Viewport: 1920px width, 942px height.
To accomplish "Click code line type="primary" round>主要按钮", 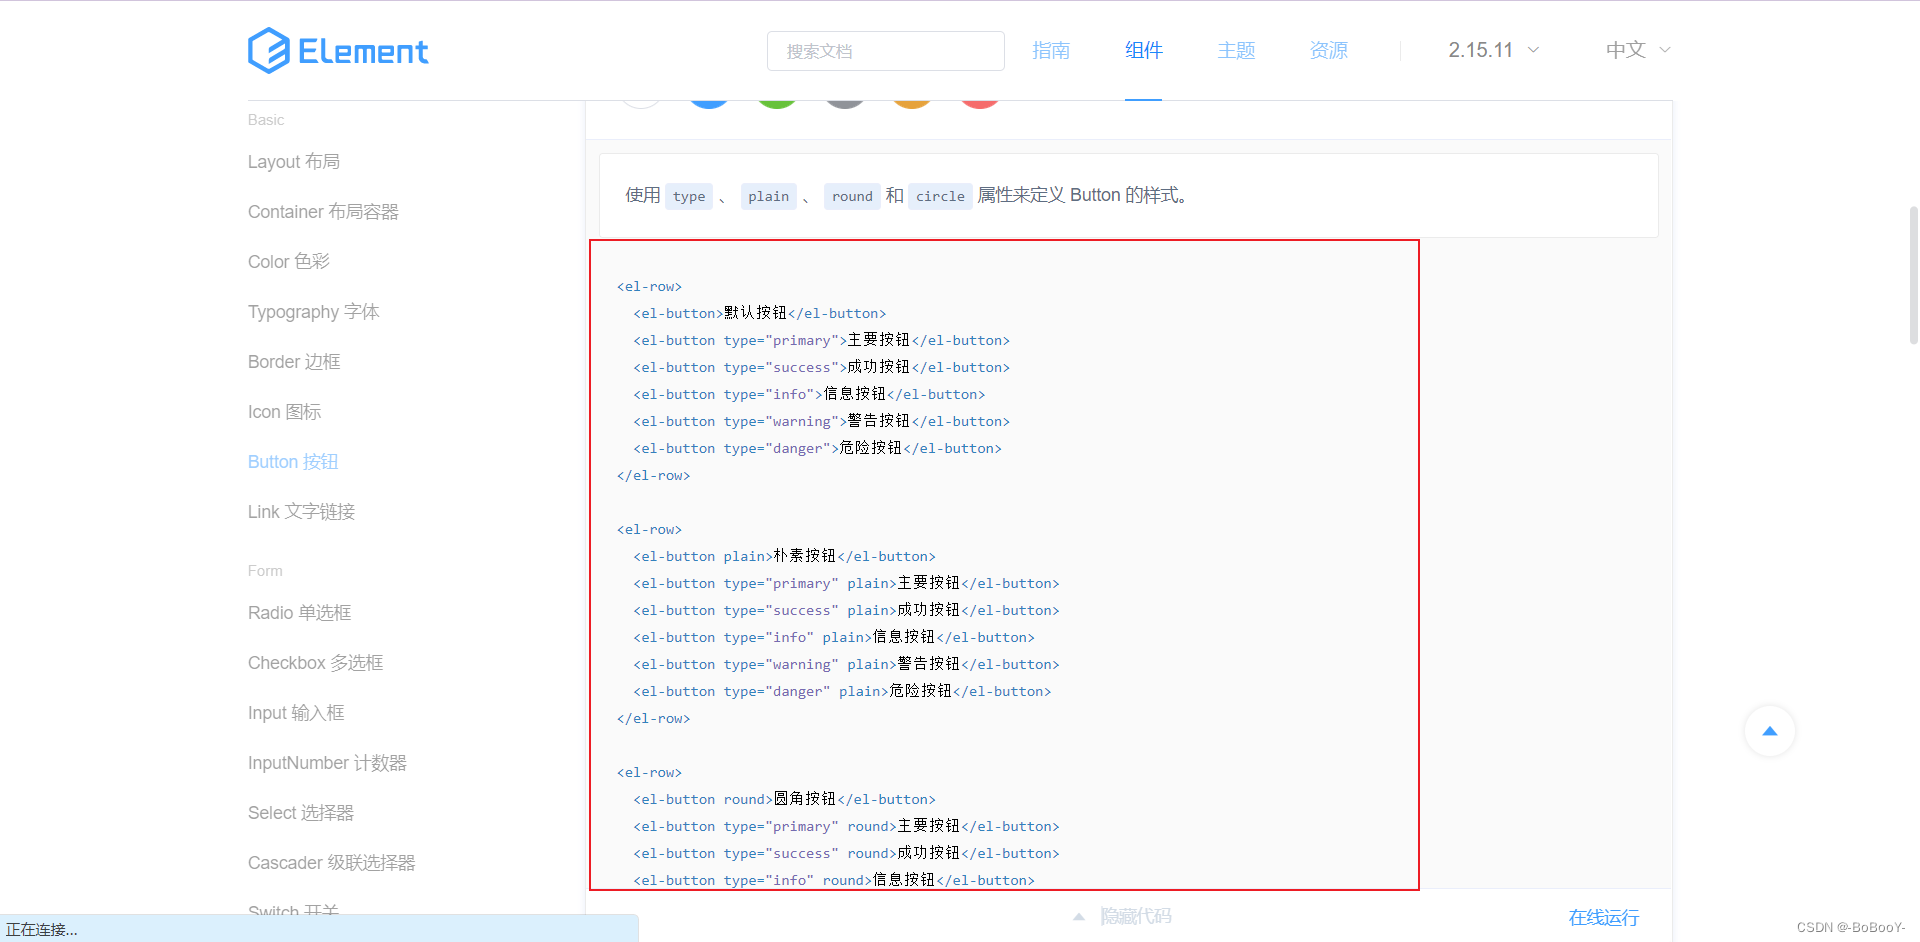I will 847,826.
